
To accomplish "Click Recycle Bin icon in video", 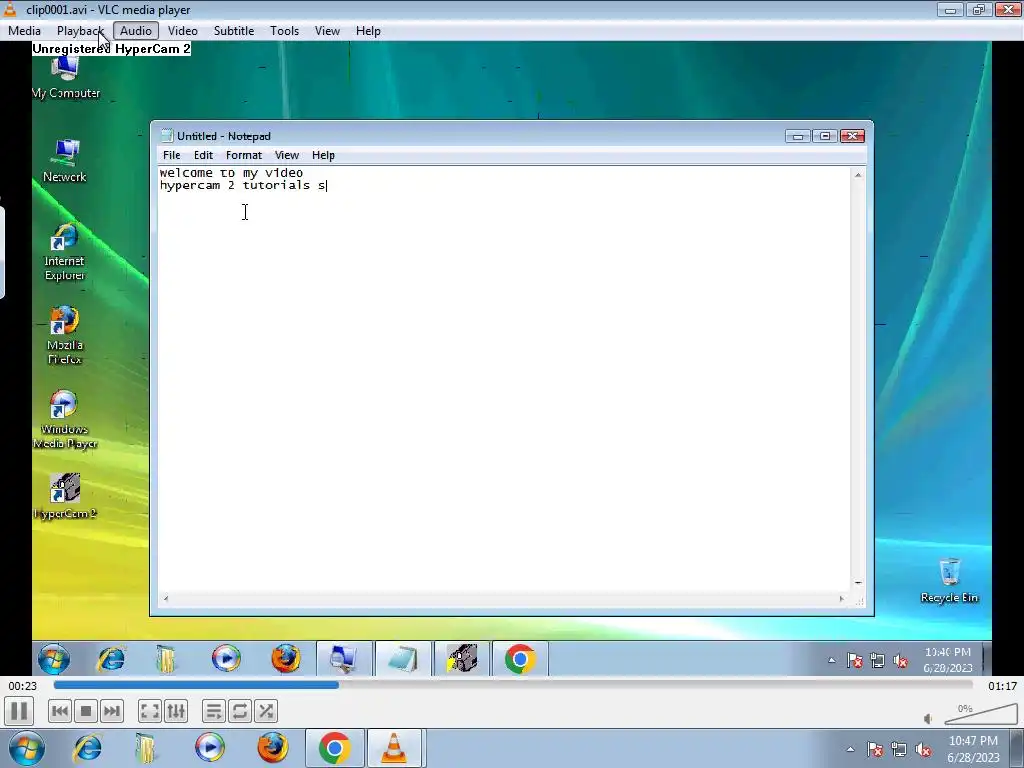I will [949, 581].
